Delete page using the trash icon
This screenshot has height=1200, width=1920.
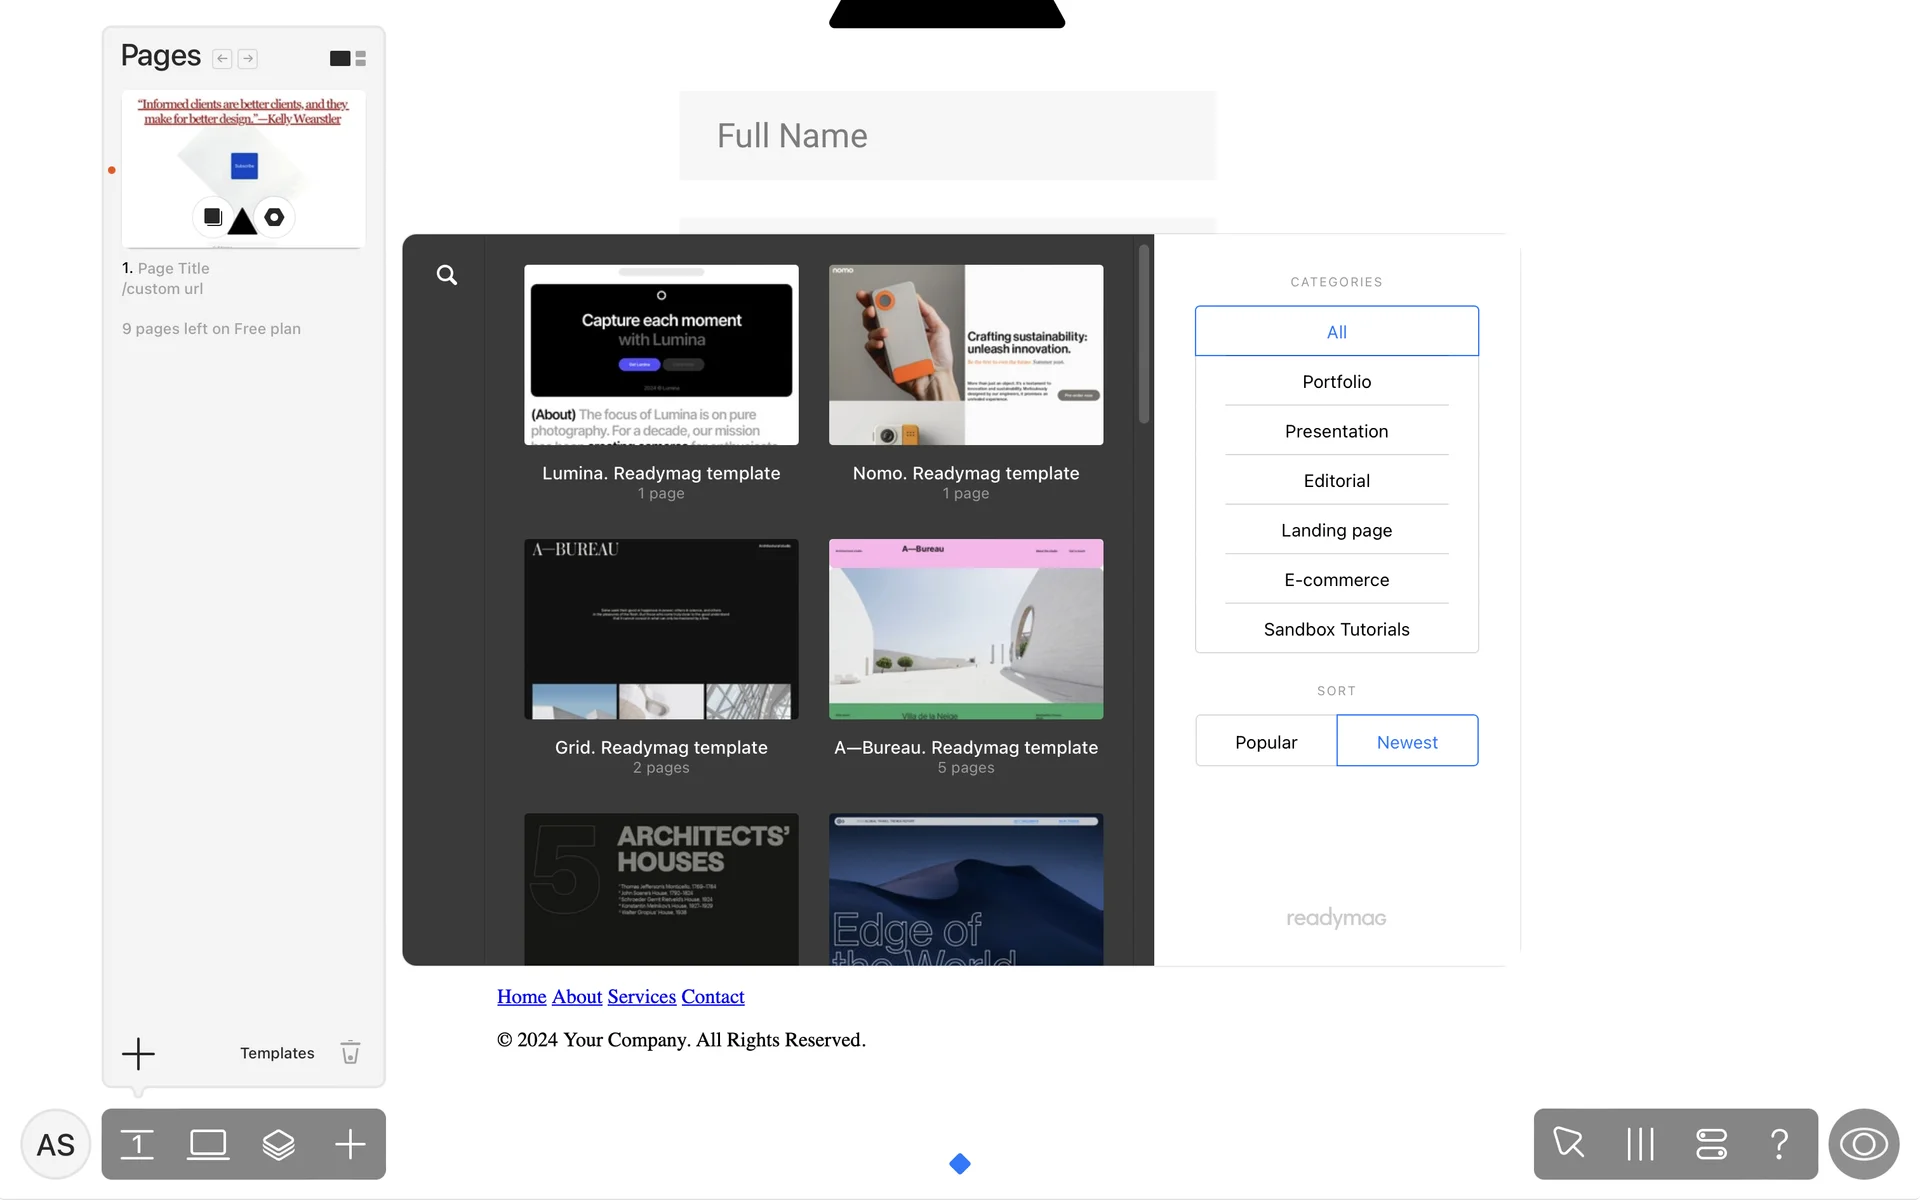point(350,1053)
